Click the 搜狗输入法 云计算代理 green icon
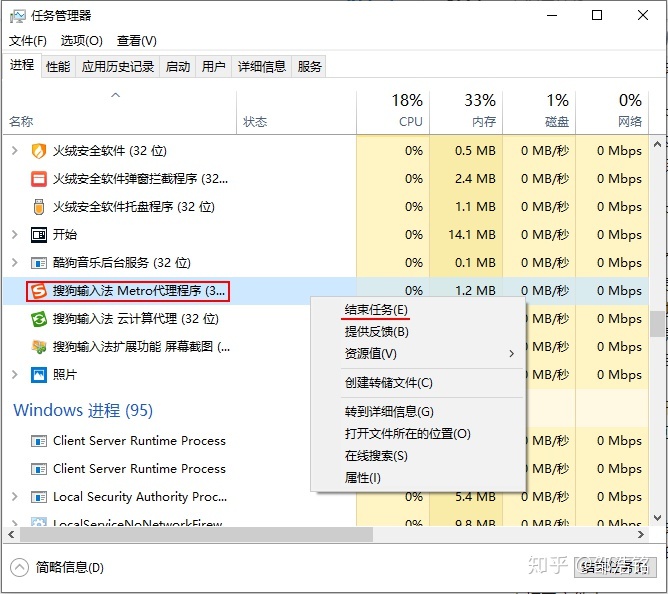The image size is (668, 594). [39, 319]
